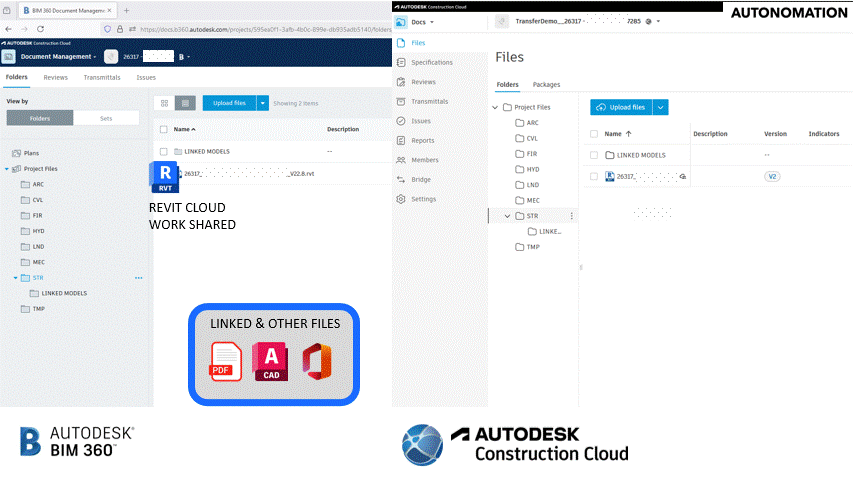Open Specifications in ACC sidebar

pos(432,63)
